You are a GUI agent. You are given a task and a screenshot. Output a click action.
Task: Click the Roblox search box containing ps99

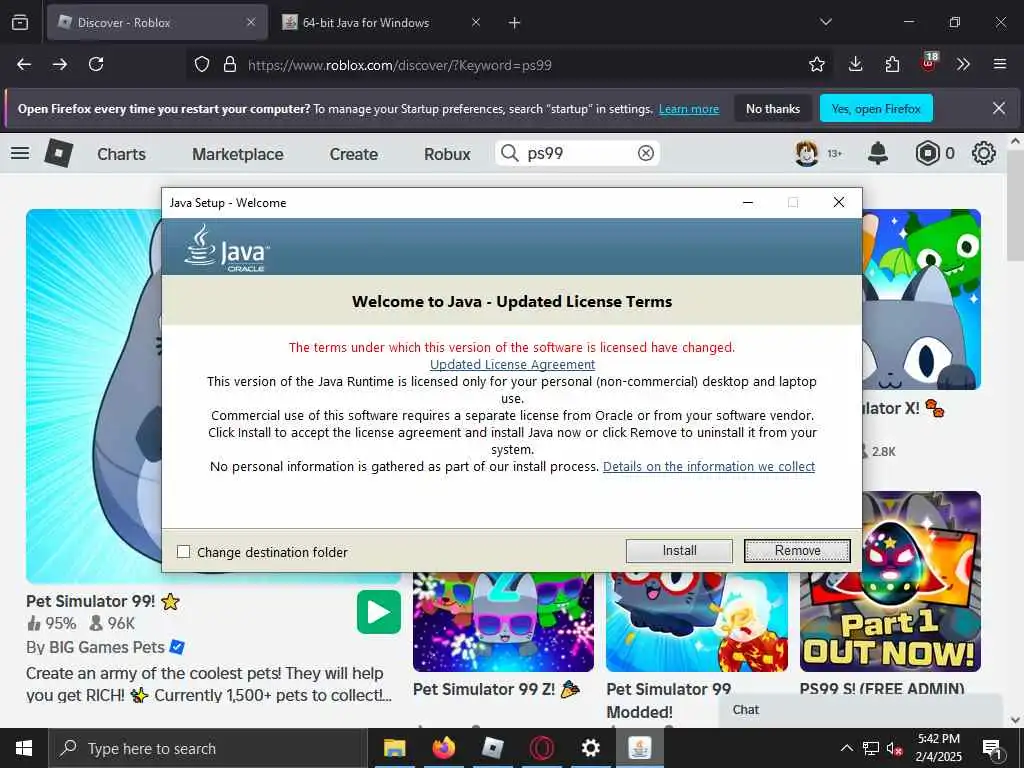578,153
